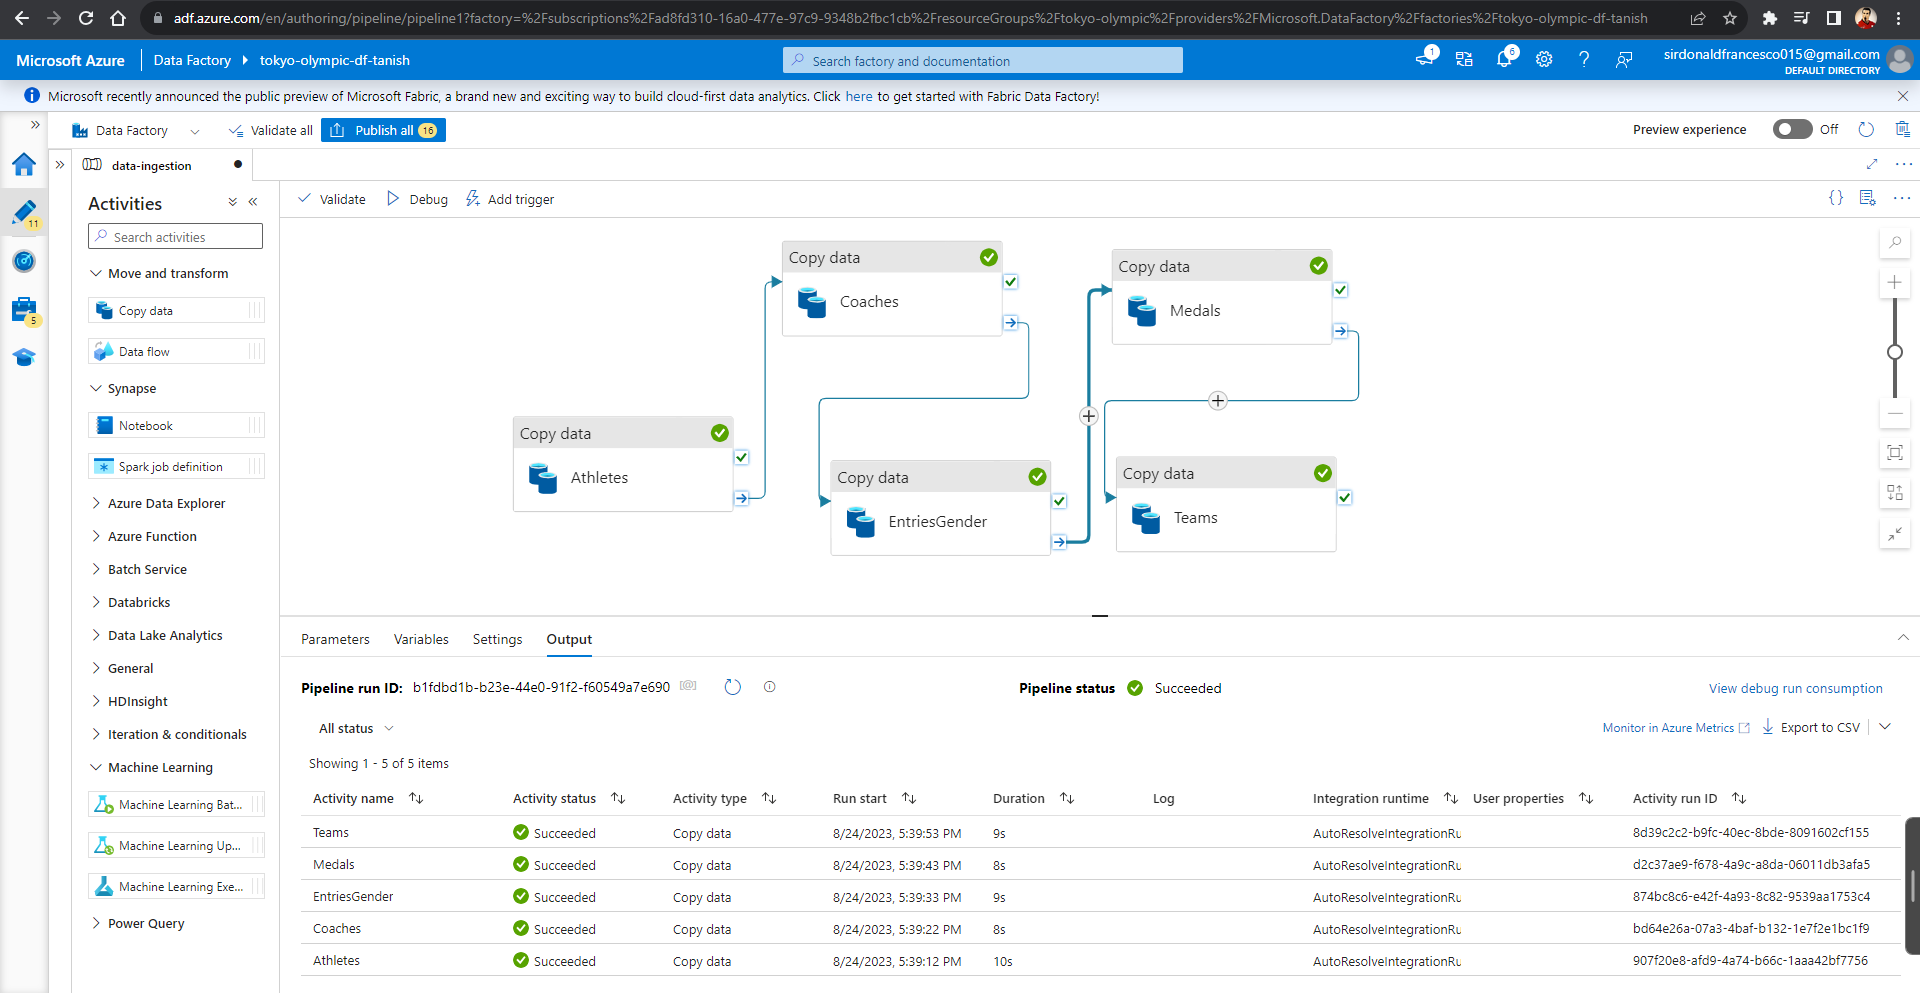The width and height of the screenshot is (1920, 993).
Task: Switch to the Variables tab
Action: point(421,639)
